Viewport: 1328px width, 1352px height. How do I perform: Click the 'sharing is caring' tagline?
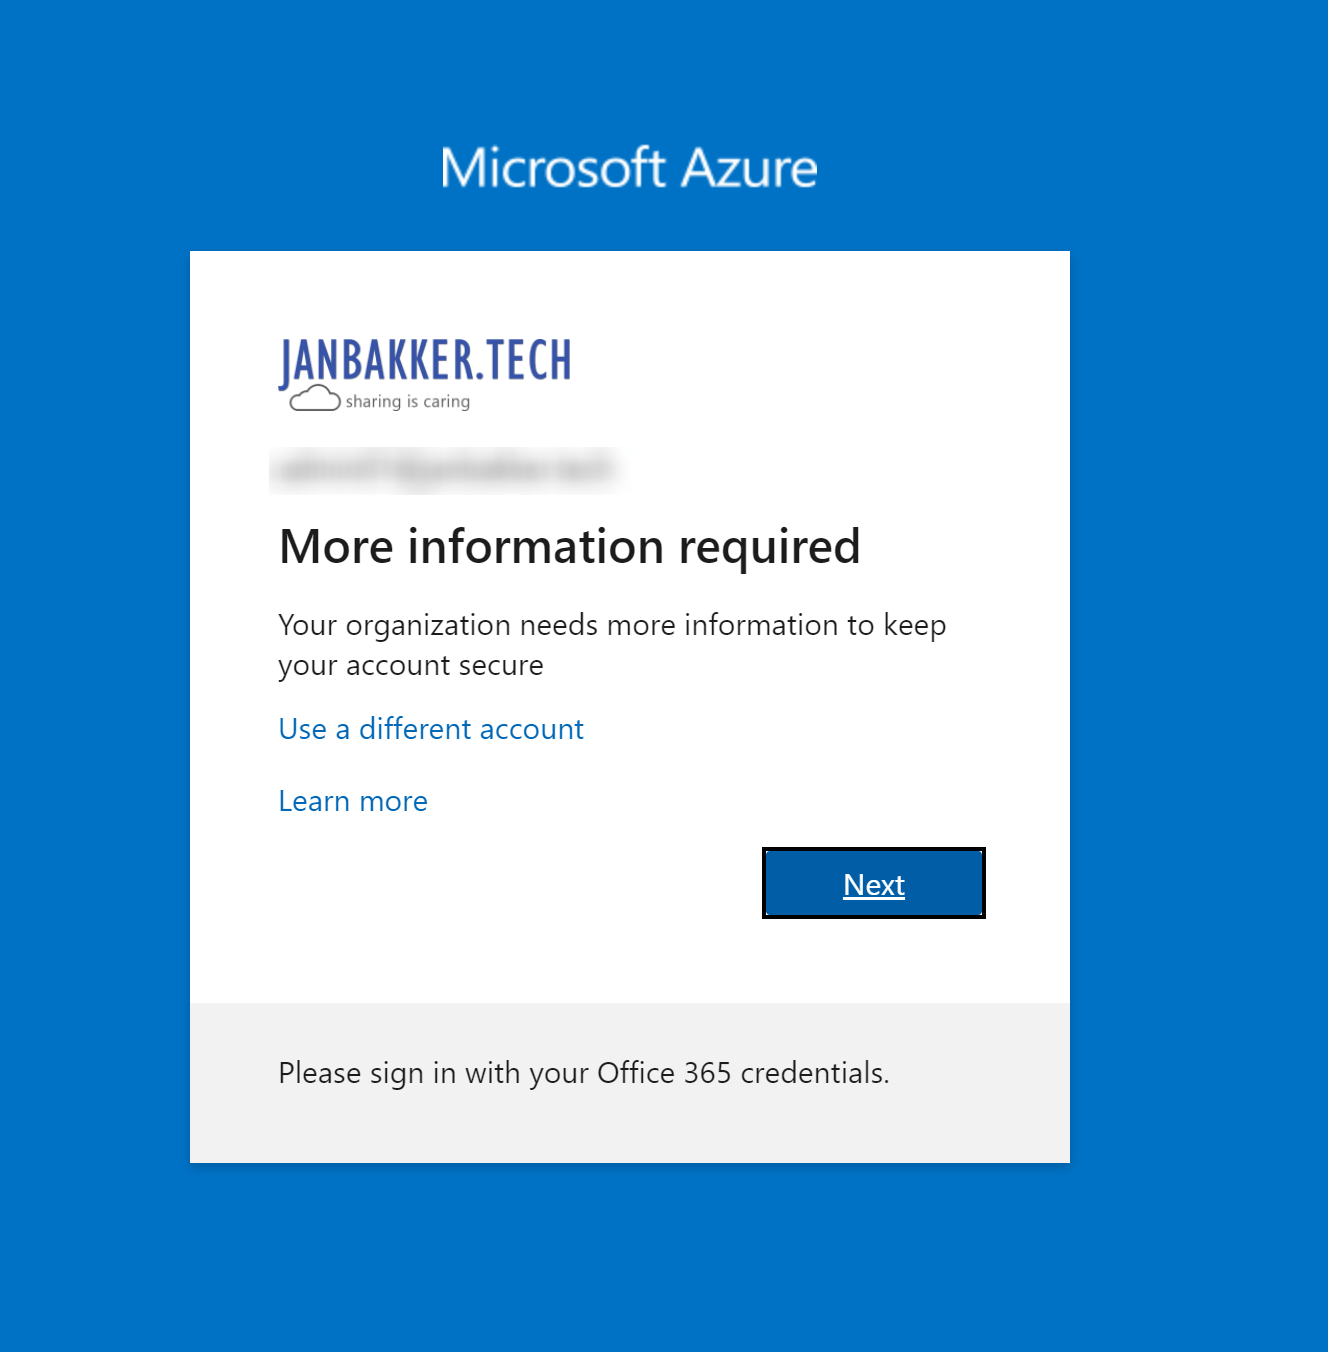408,400
